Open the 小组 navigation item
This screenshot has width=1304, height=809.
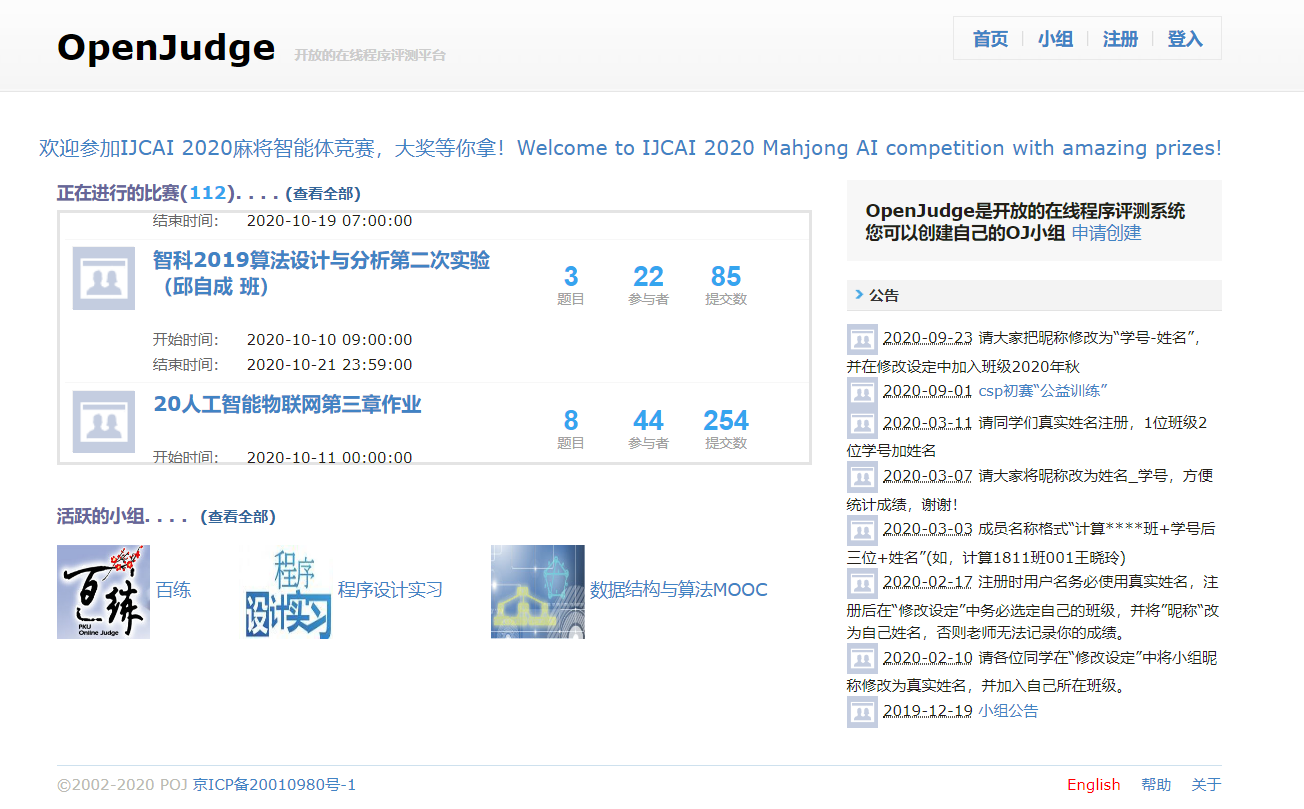click(1055, 39)
